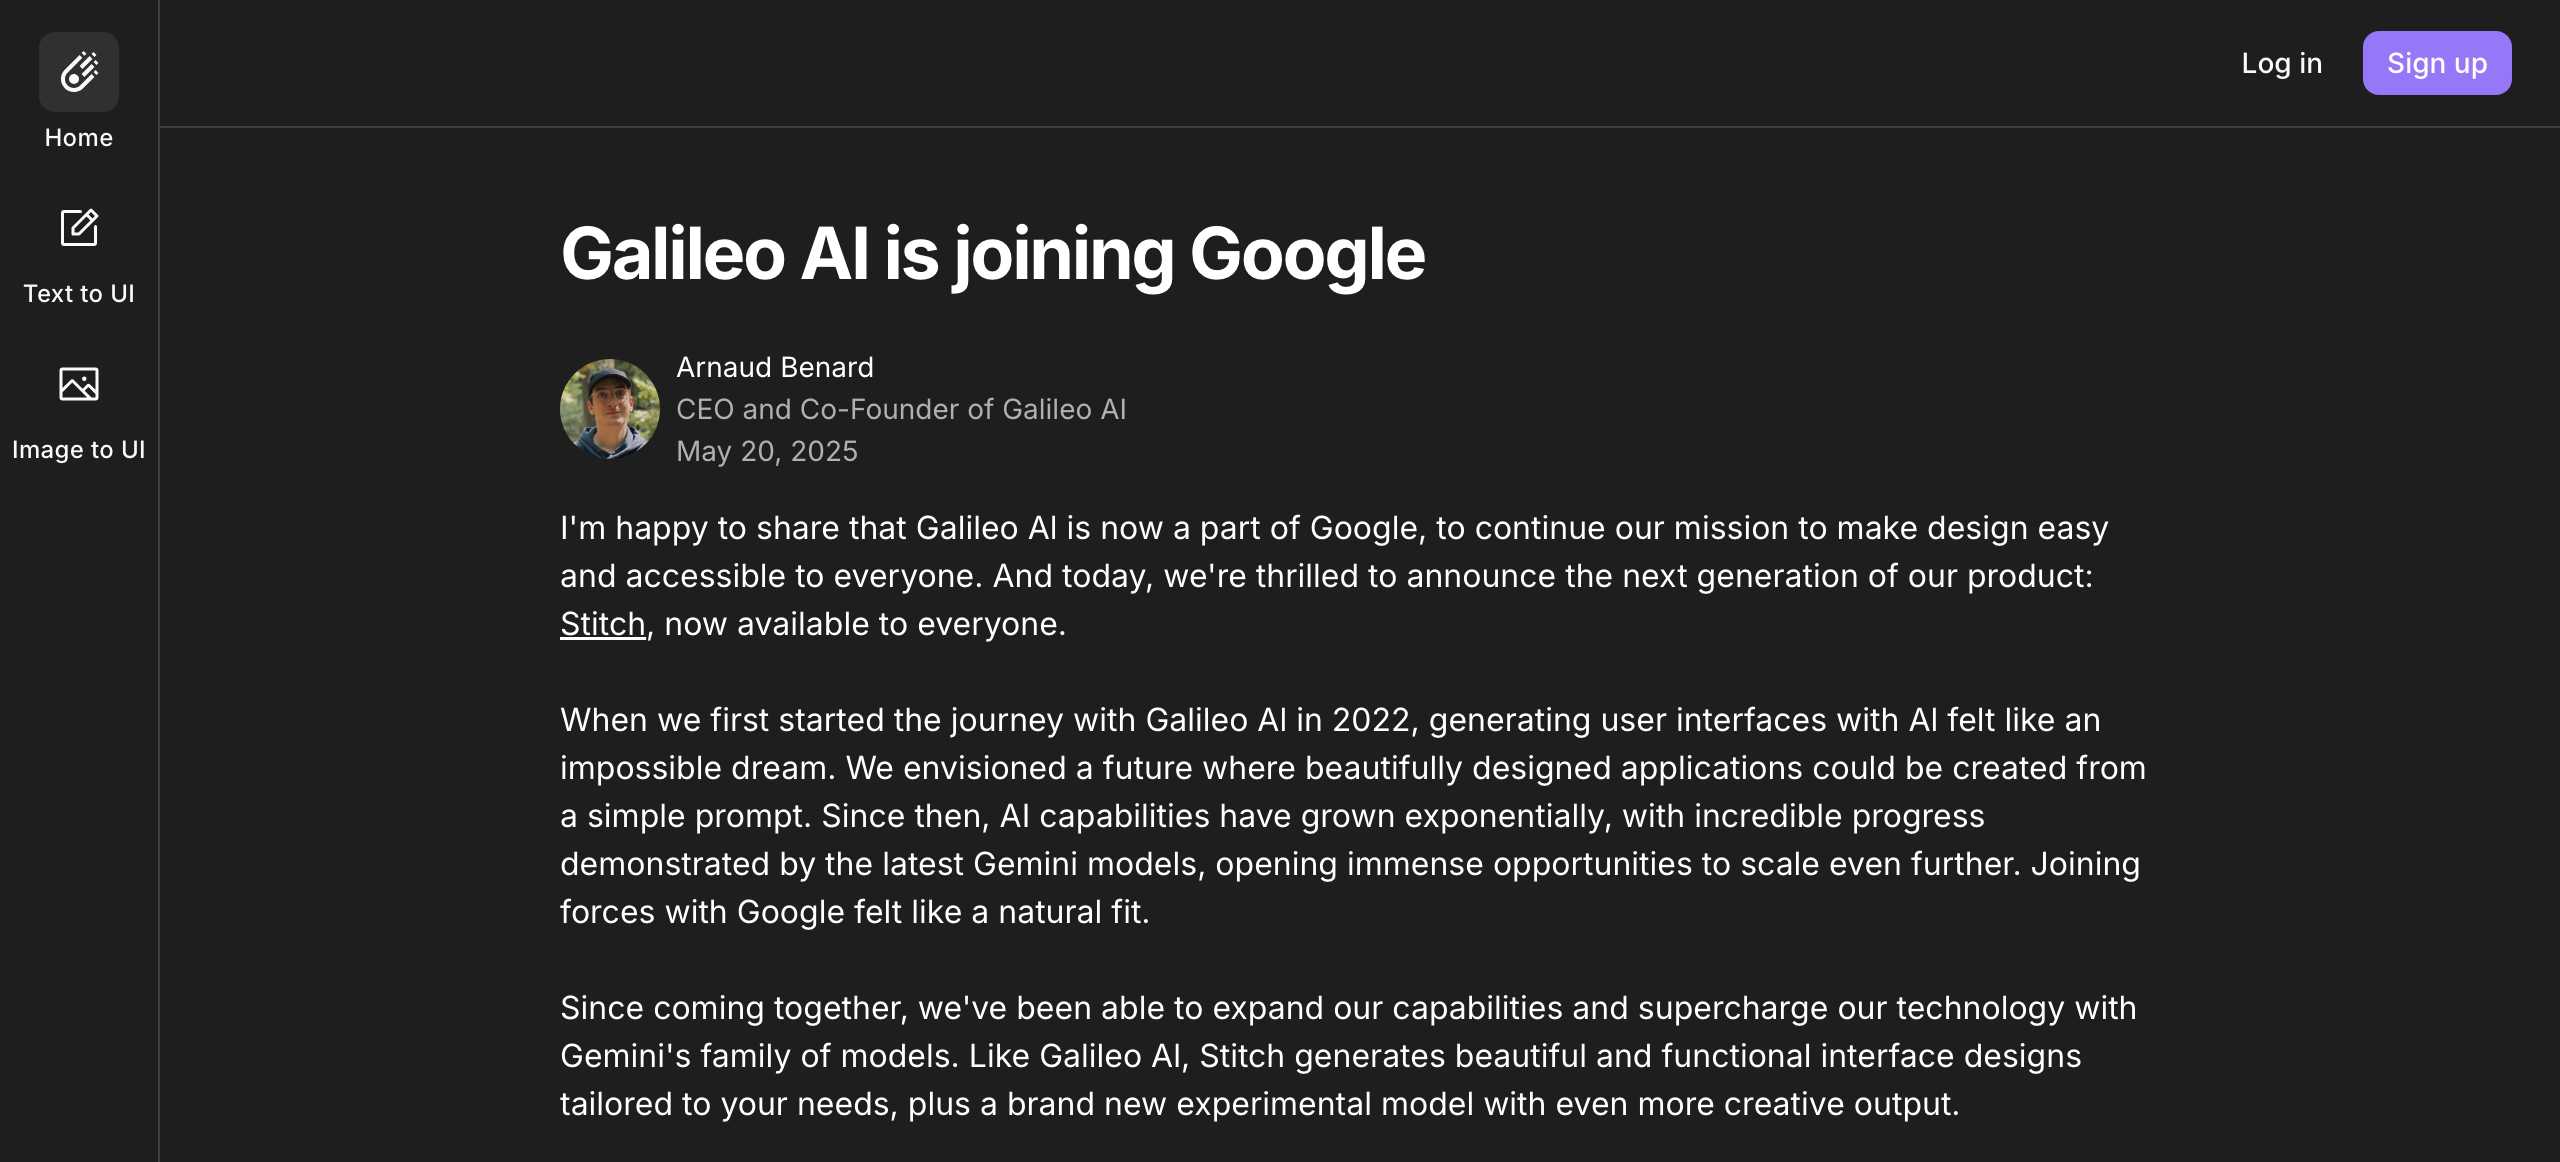Click the CEO and Co-Founder subtitle text

(x=901, y=409)
